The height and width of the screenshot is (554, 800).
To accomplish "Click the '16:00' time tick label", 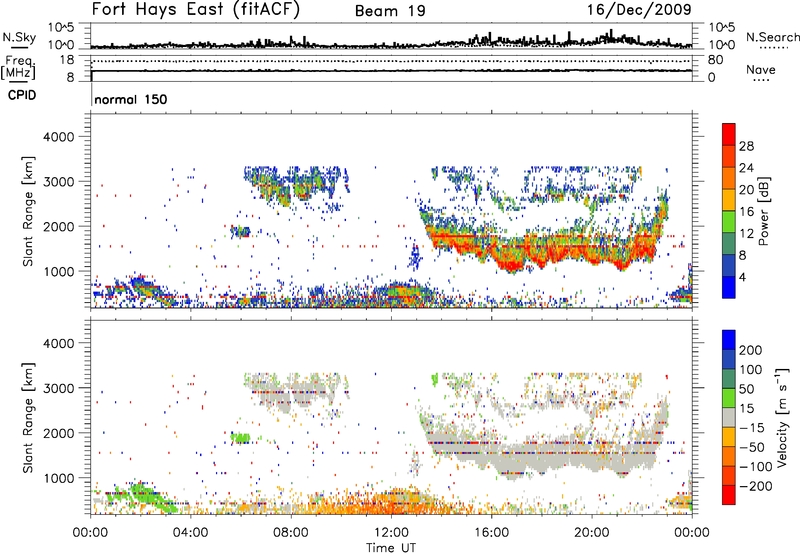I will click(491, 533).
